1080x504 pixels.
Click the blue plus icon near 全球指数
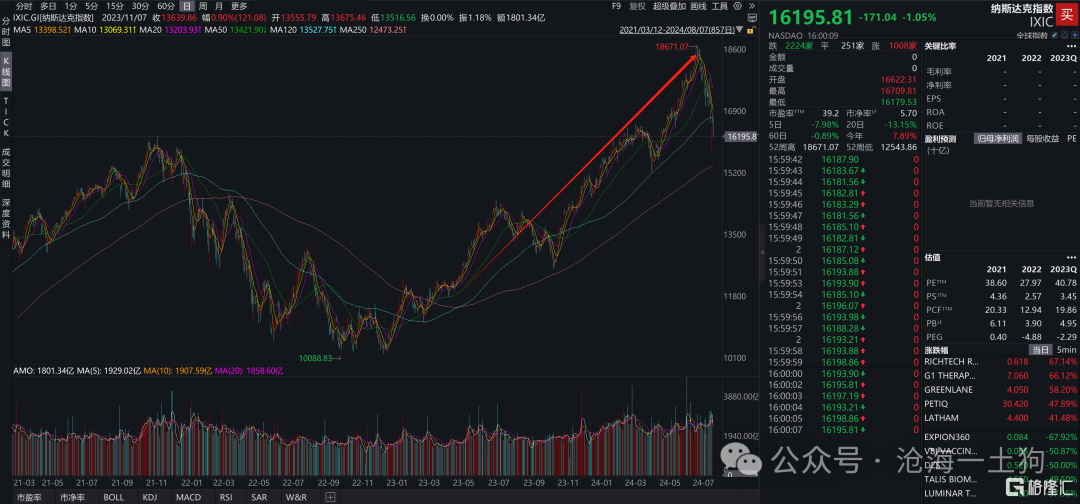(1074, 34)
